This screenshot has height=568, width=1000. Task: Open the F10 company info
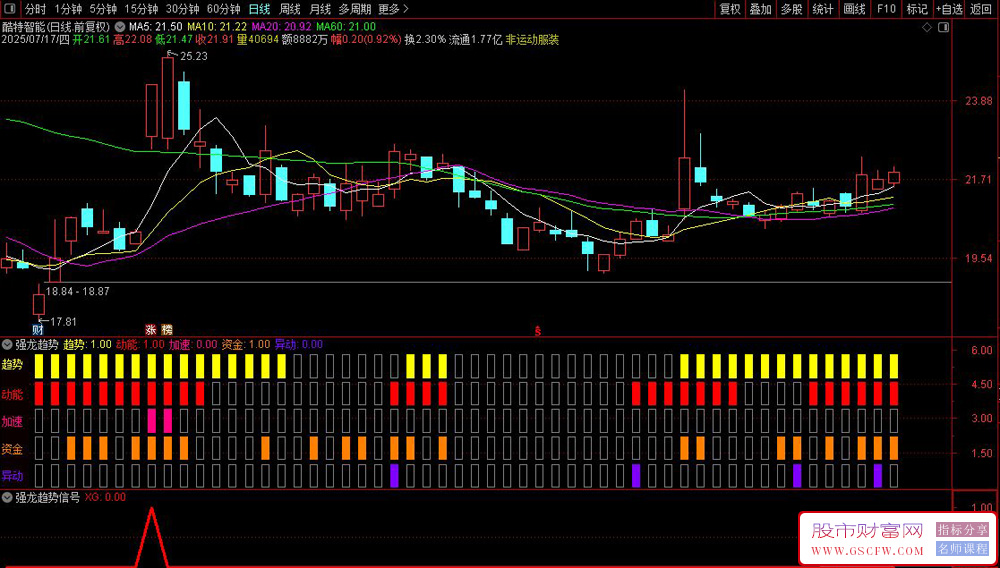coord(886,9)
